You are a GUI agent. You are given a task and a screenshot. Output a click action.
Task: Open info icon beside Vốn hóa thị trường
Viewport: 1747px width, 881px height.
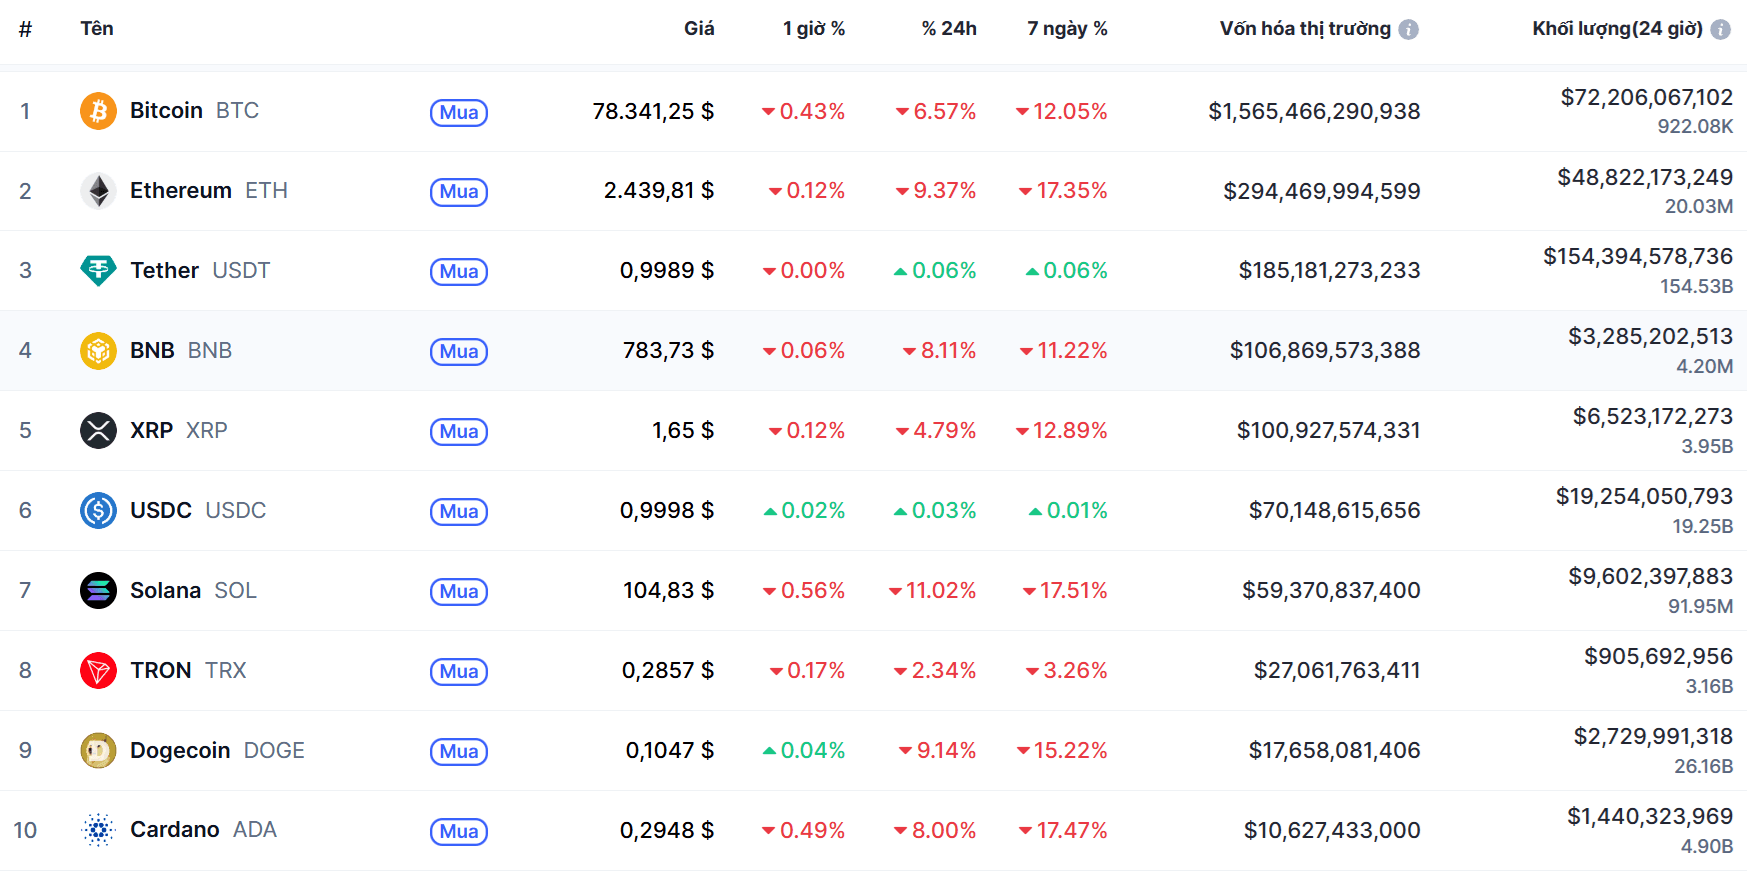click(x=1408, y=30)
